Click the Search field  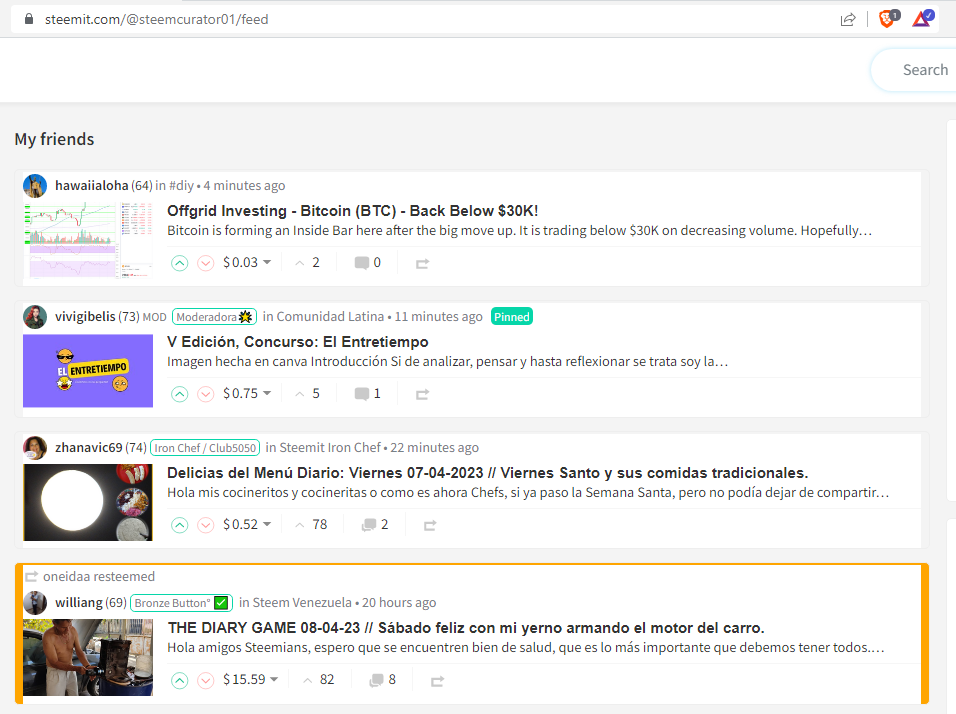pos(913,70)
